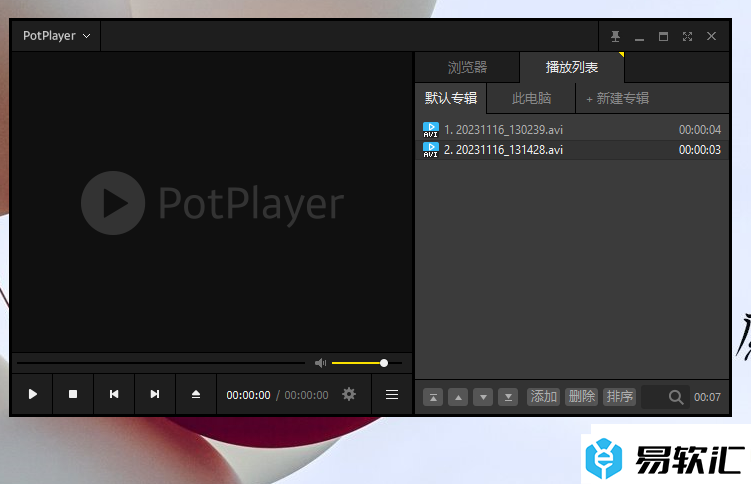Move selected item to bottom of playlist
The image size is (751, 484).
point(508,397)
